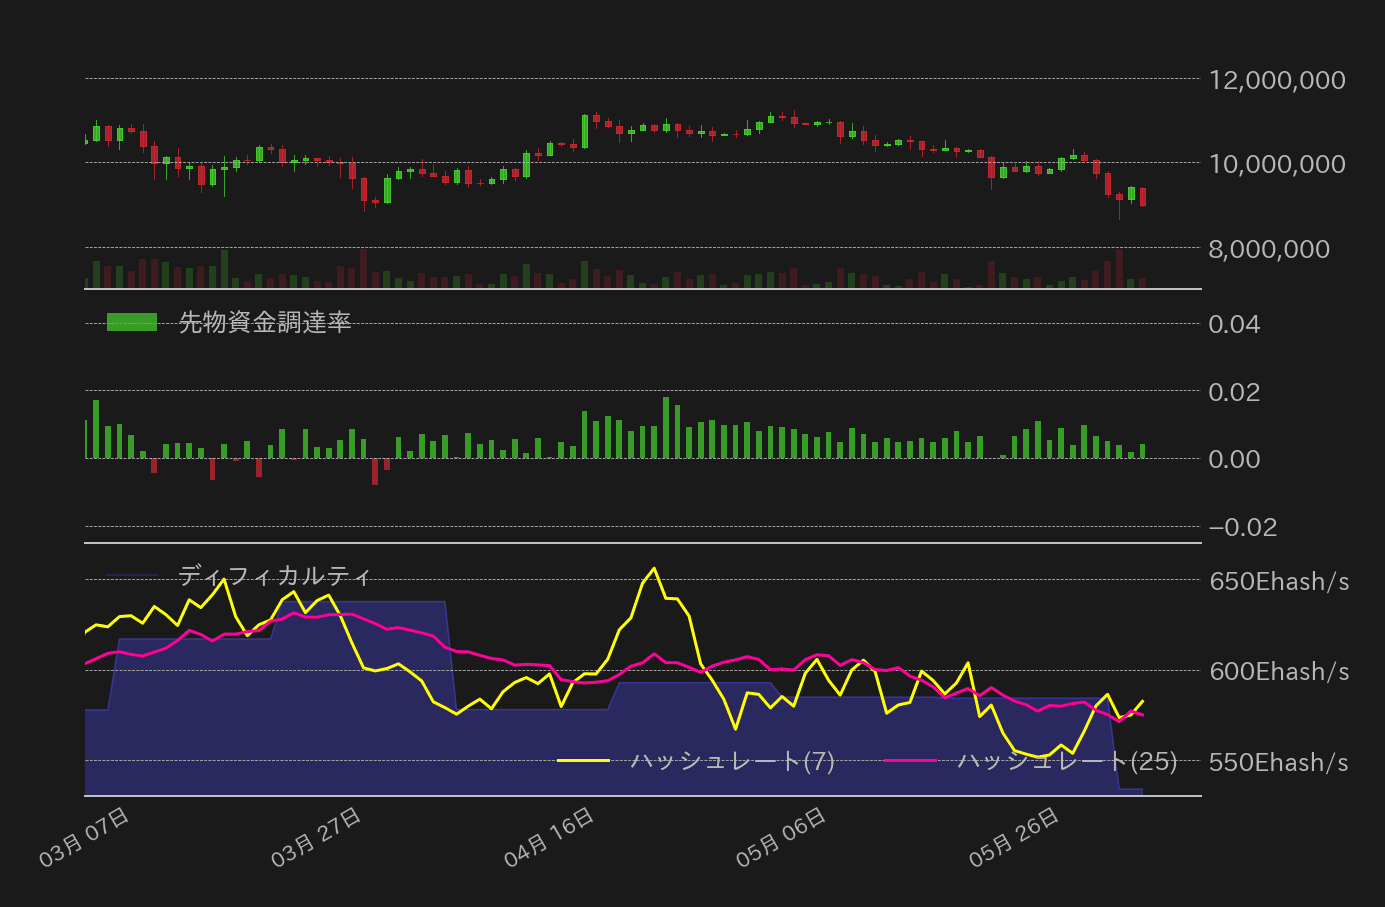
Task: Select the blue area swatch beside ディフィカルティ
Action: click(x=132, y=576)
